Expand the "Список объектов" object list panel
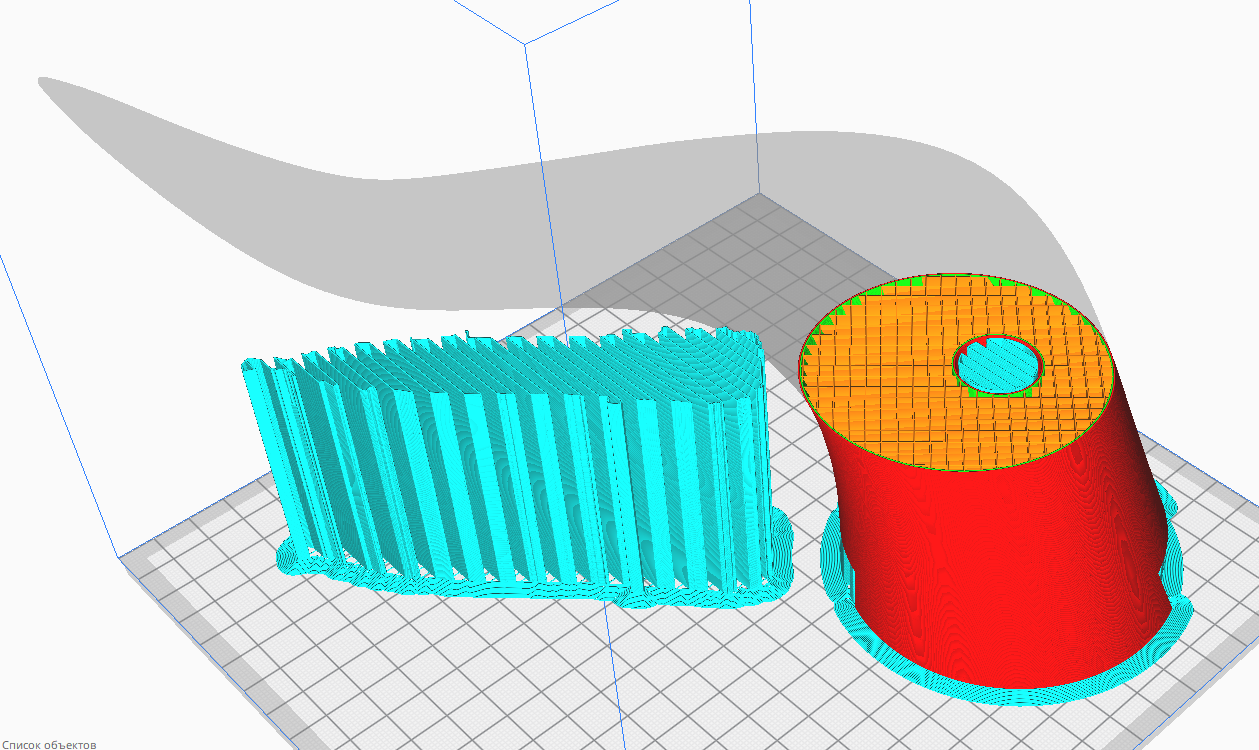The width and height of the screenshot is (1259, 750). pos(48,740)
